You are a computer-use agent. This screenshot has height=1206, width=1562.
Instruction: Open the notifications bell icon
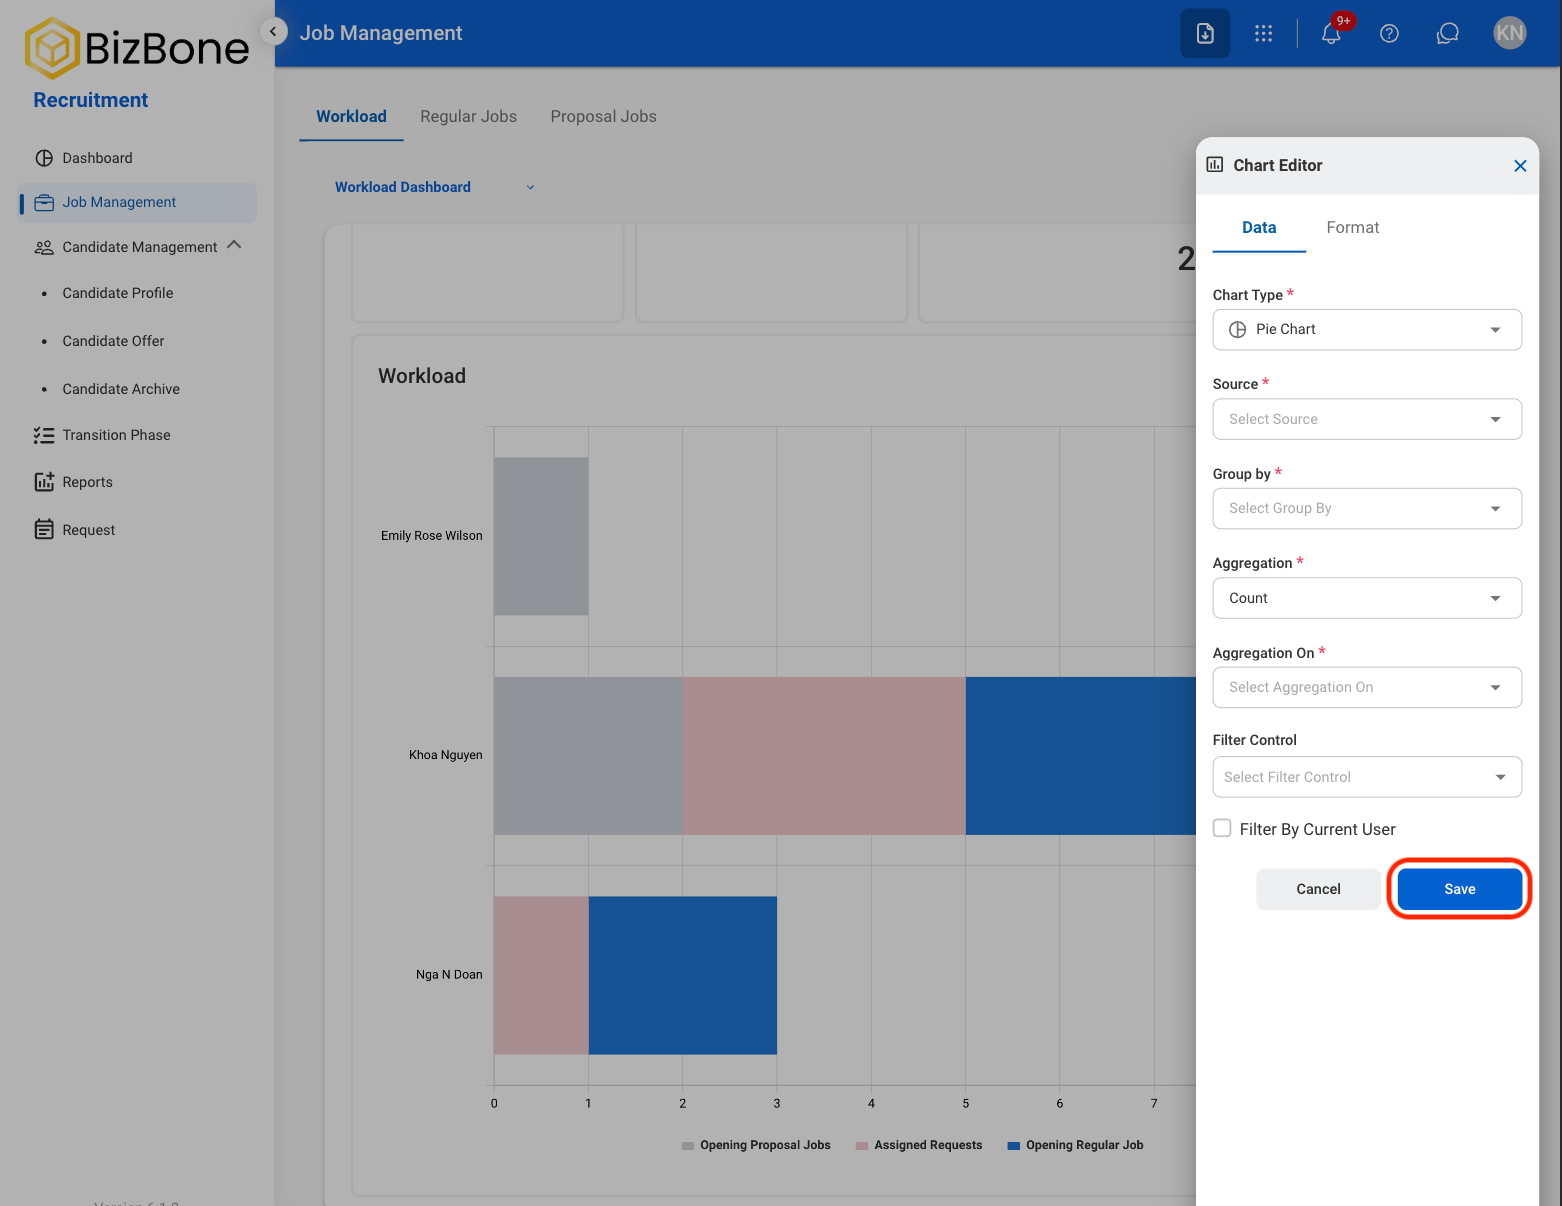[x=1331, y=33]
